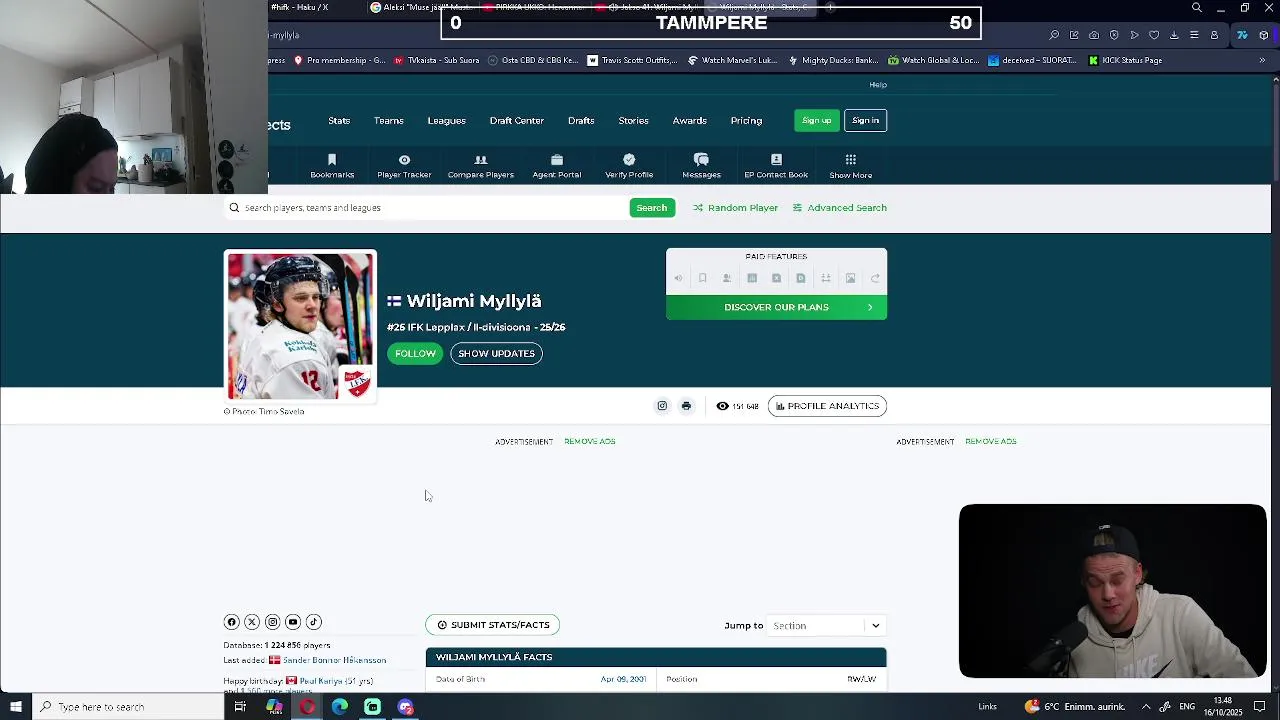The height and width of the screenshot is (720, 1280).
Task: Switch to the Aleksi "Muse jää" browser tab
Action: [x=422, y=7]
